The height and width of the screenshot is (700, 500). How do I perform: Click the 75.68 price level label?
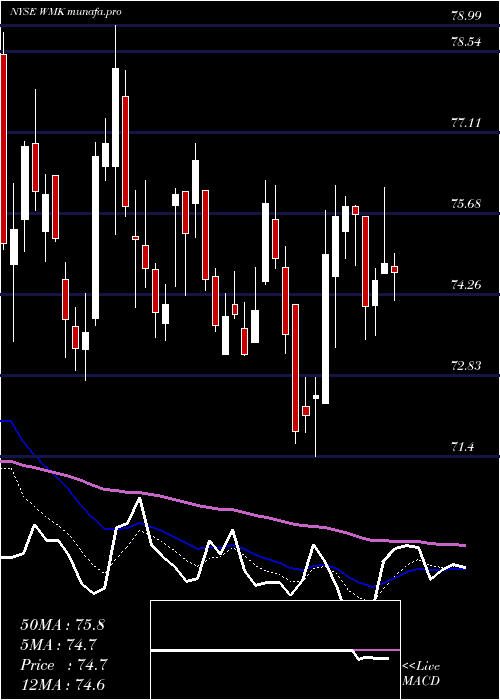click(466, 204)
